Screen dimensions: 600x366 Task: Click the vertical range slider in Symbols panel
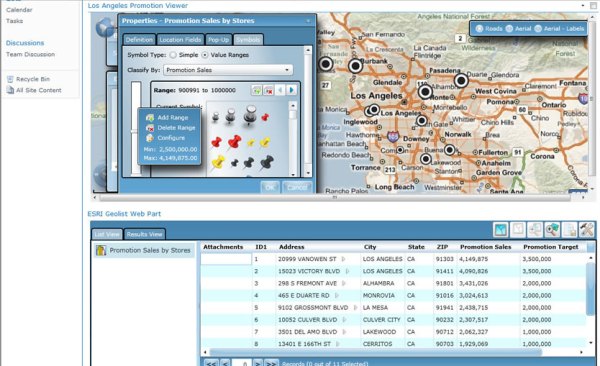point(136,128)
